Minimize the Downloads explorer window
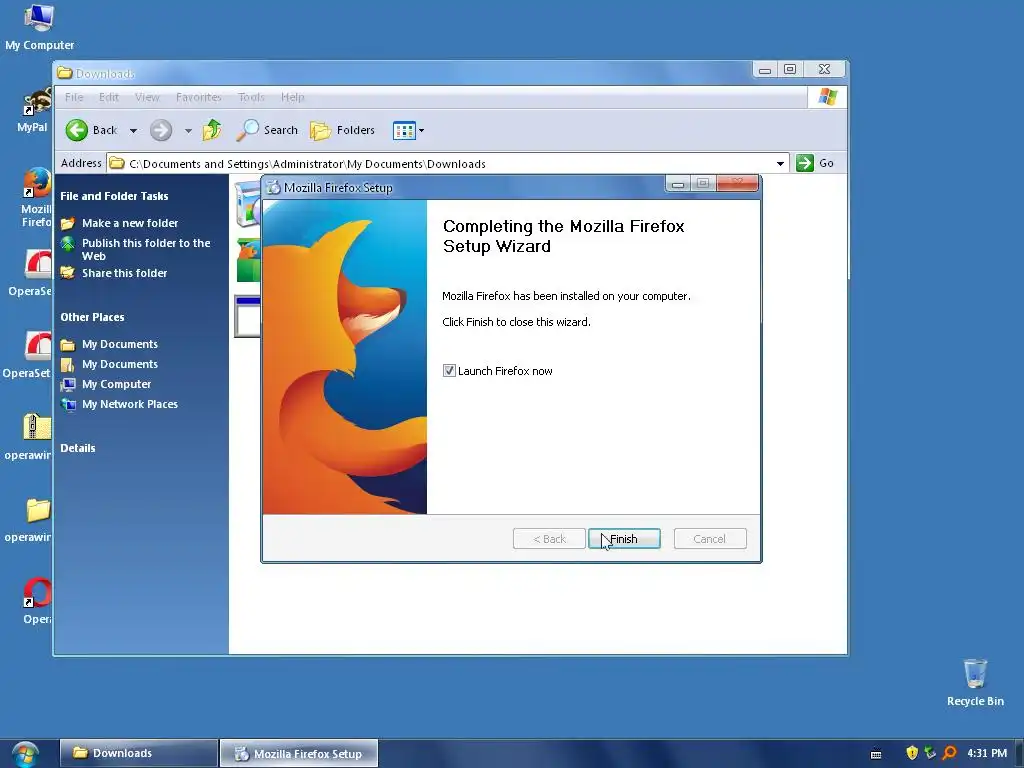Image resolution: width=1024 pixels, height=768 pixels. (x=765, y=69)
